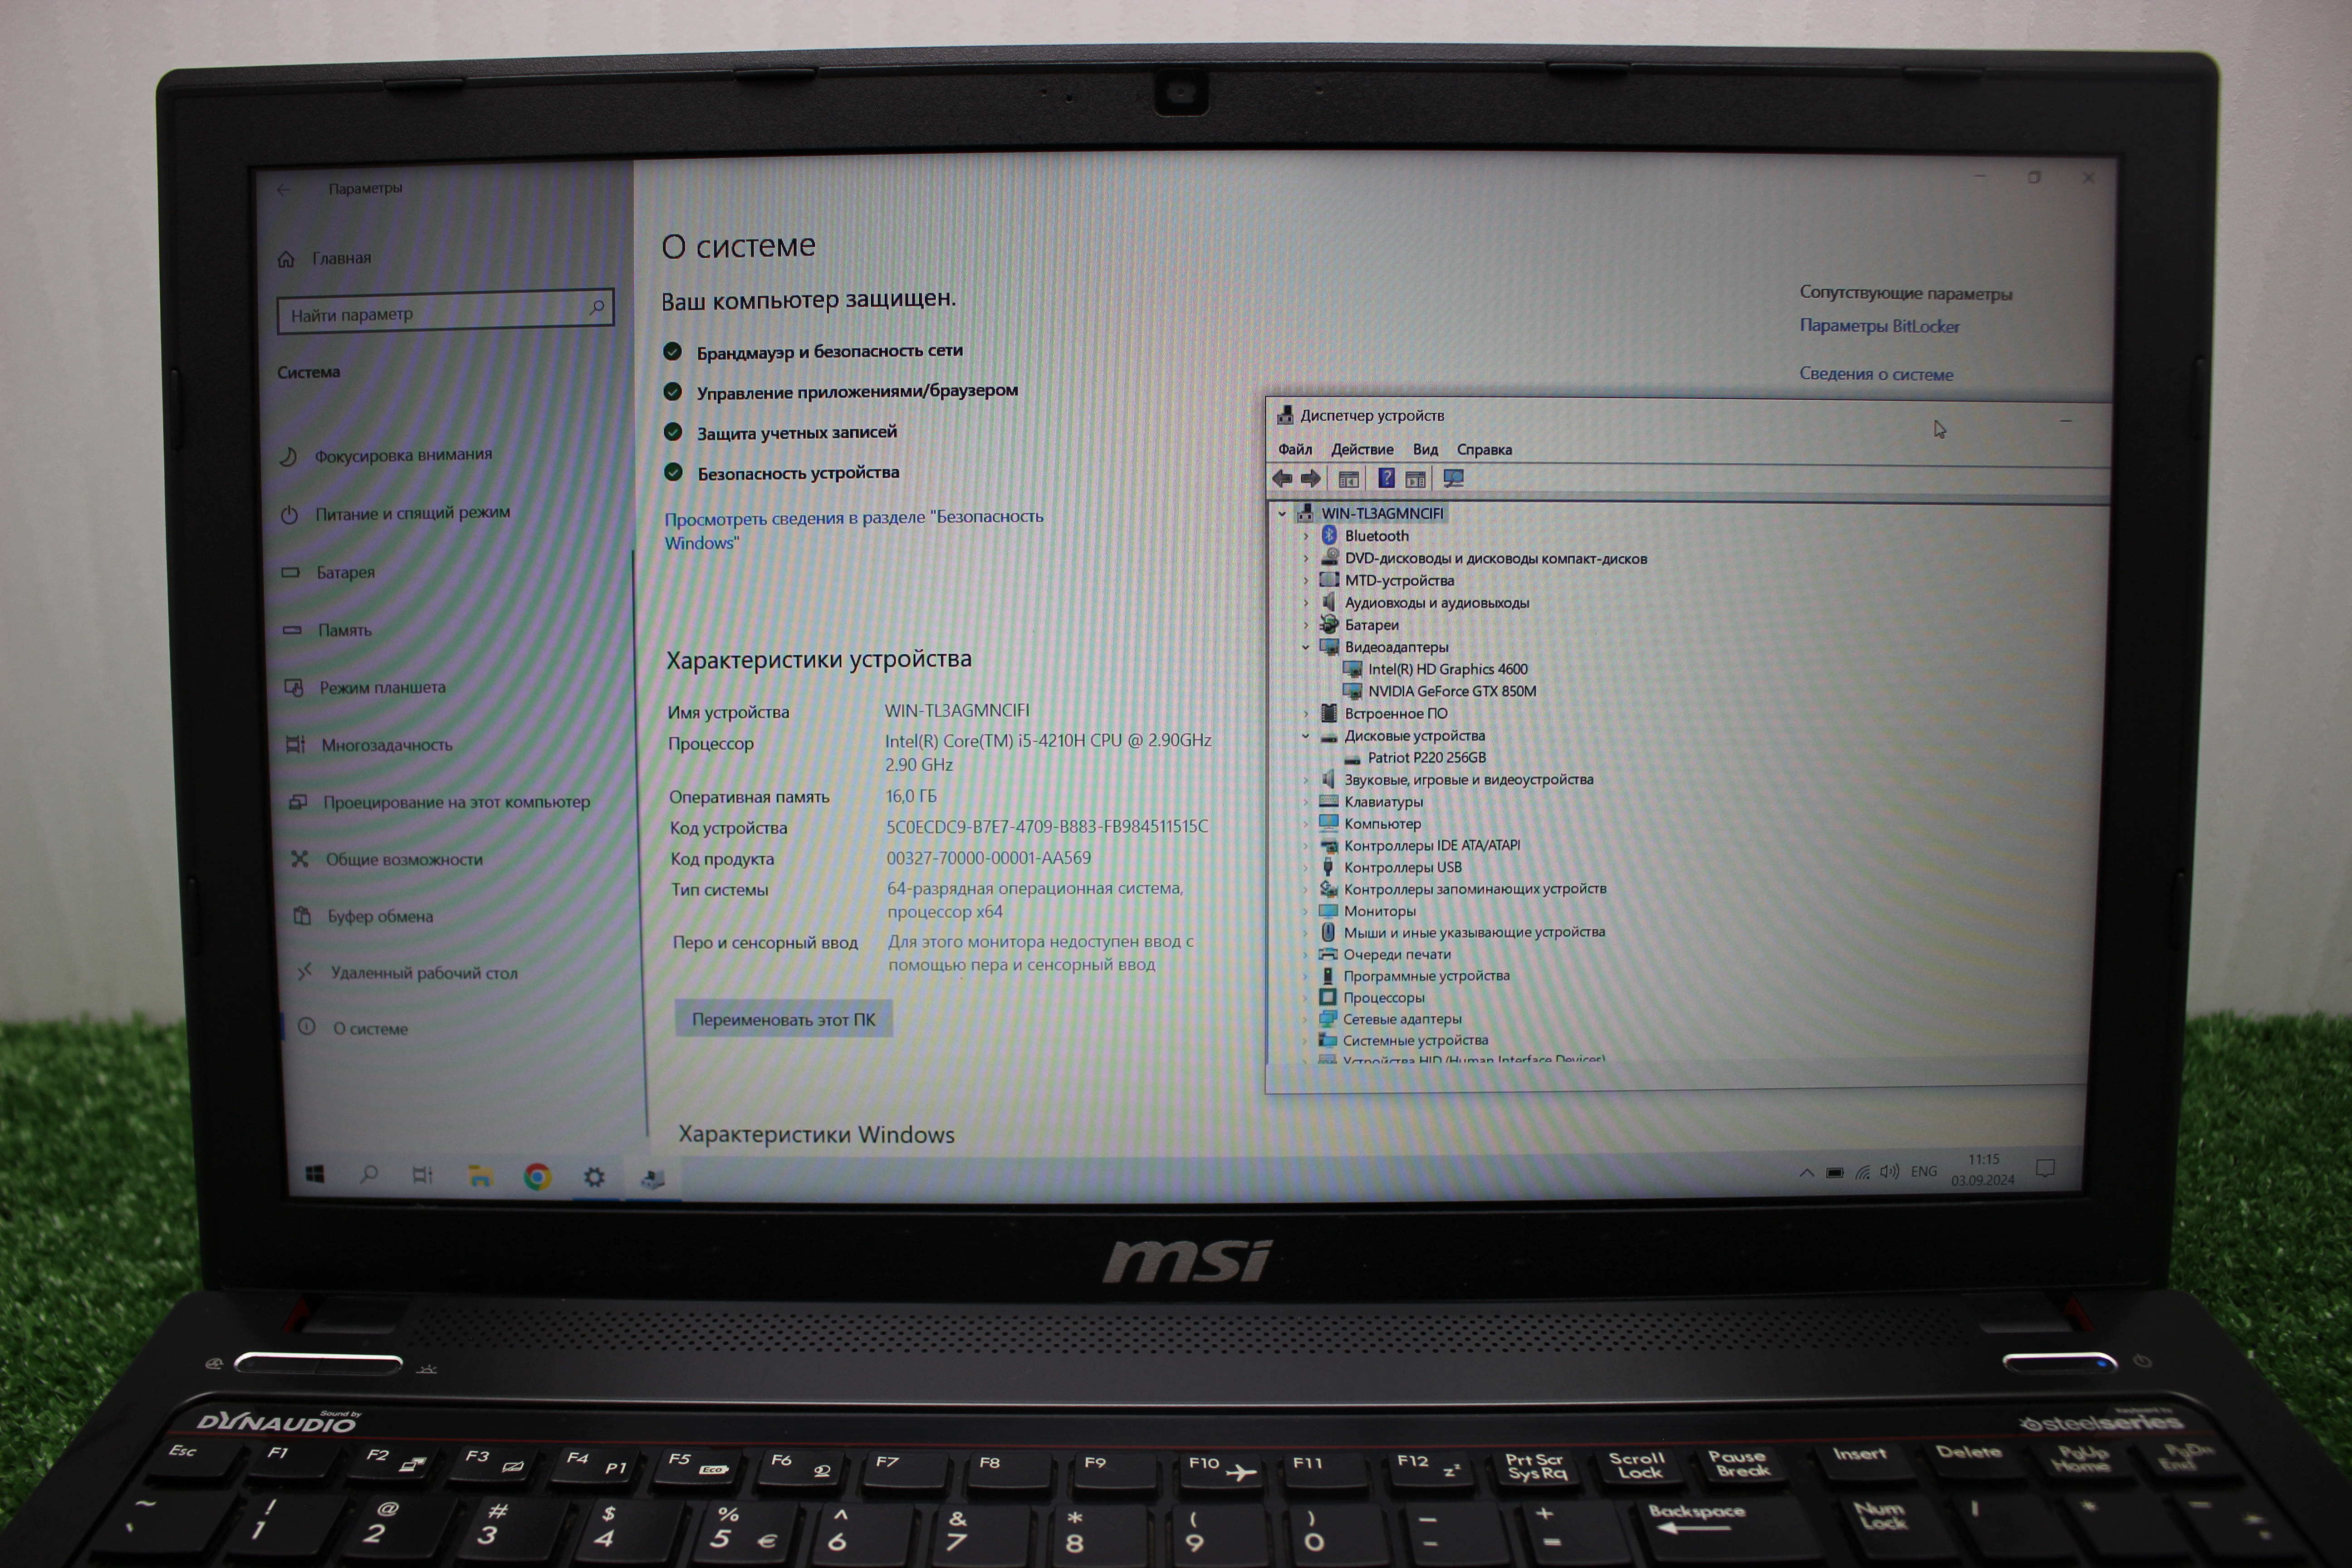The image size is (2352, 1568).
Task: Expand the Сетевые адаптеры category
Action: tap(1305, 1019)
